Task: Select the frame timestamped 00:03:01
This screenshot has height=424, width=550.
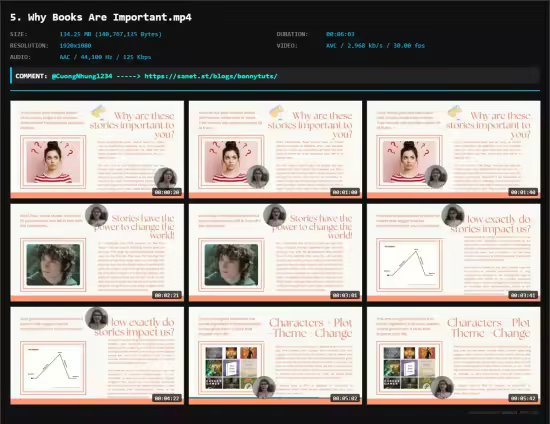Action: point(275,253)
